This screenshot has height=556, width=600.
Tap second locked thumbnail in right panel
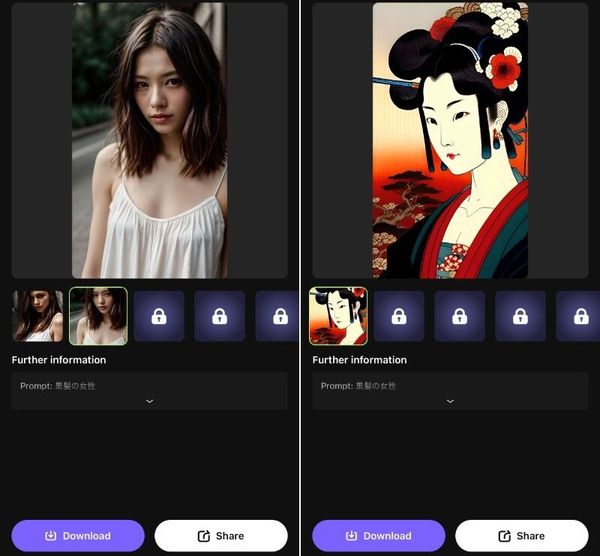point(460,316)
